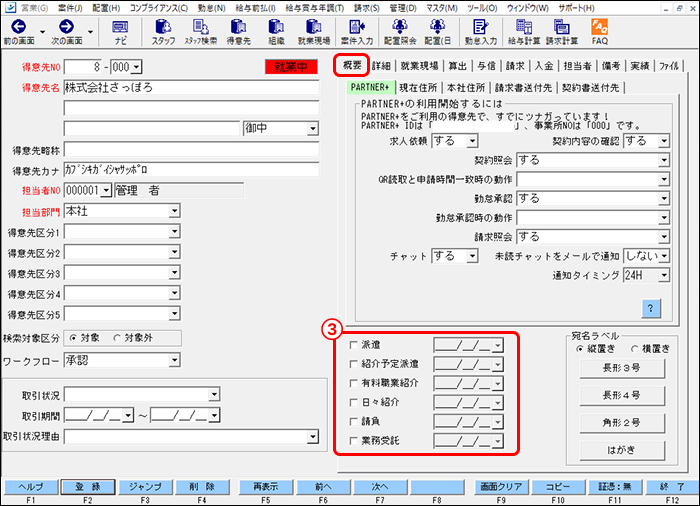This screenshot has width=700, height=506.
Task: Open the 取引状況理由 dropdown
Action: [313, 437]
